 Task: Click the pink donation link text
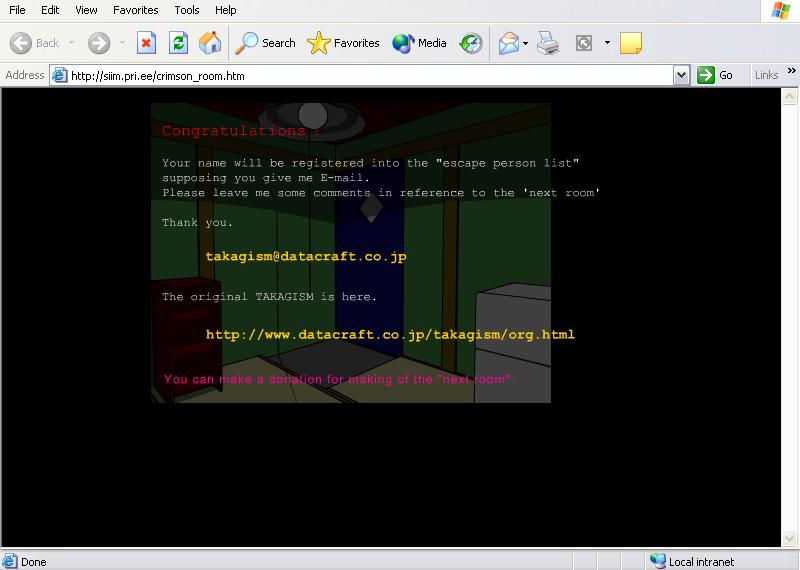339,379
